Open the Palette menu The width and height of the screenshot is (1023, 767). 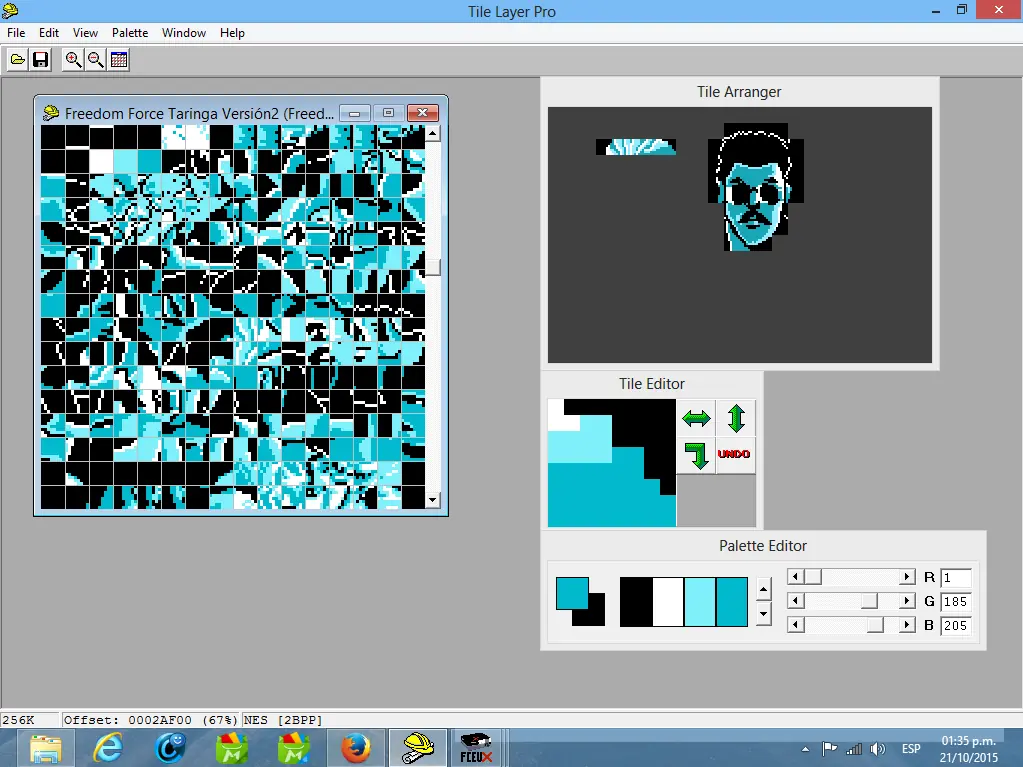tap(130, 33)
